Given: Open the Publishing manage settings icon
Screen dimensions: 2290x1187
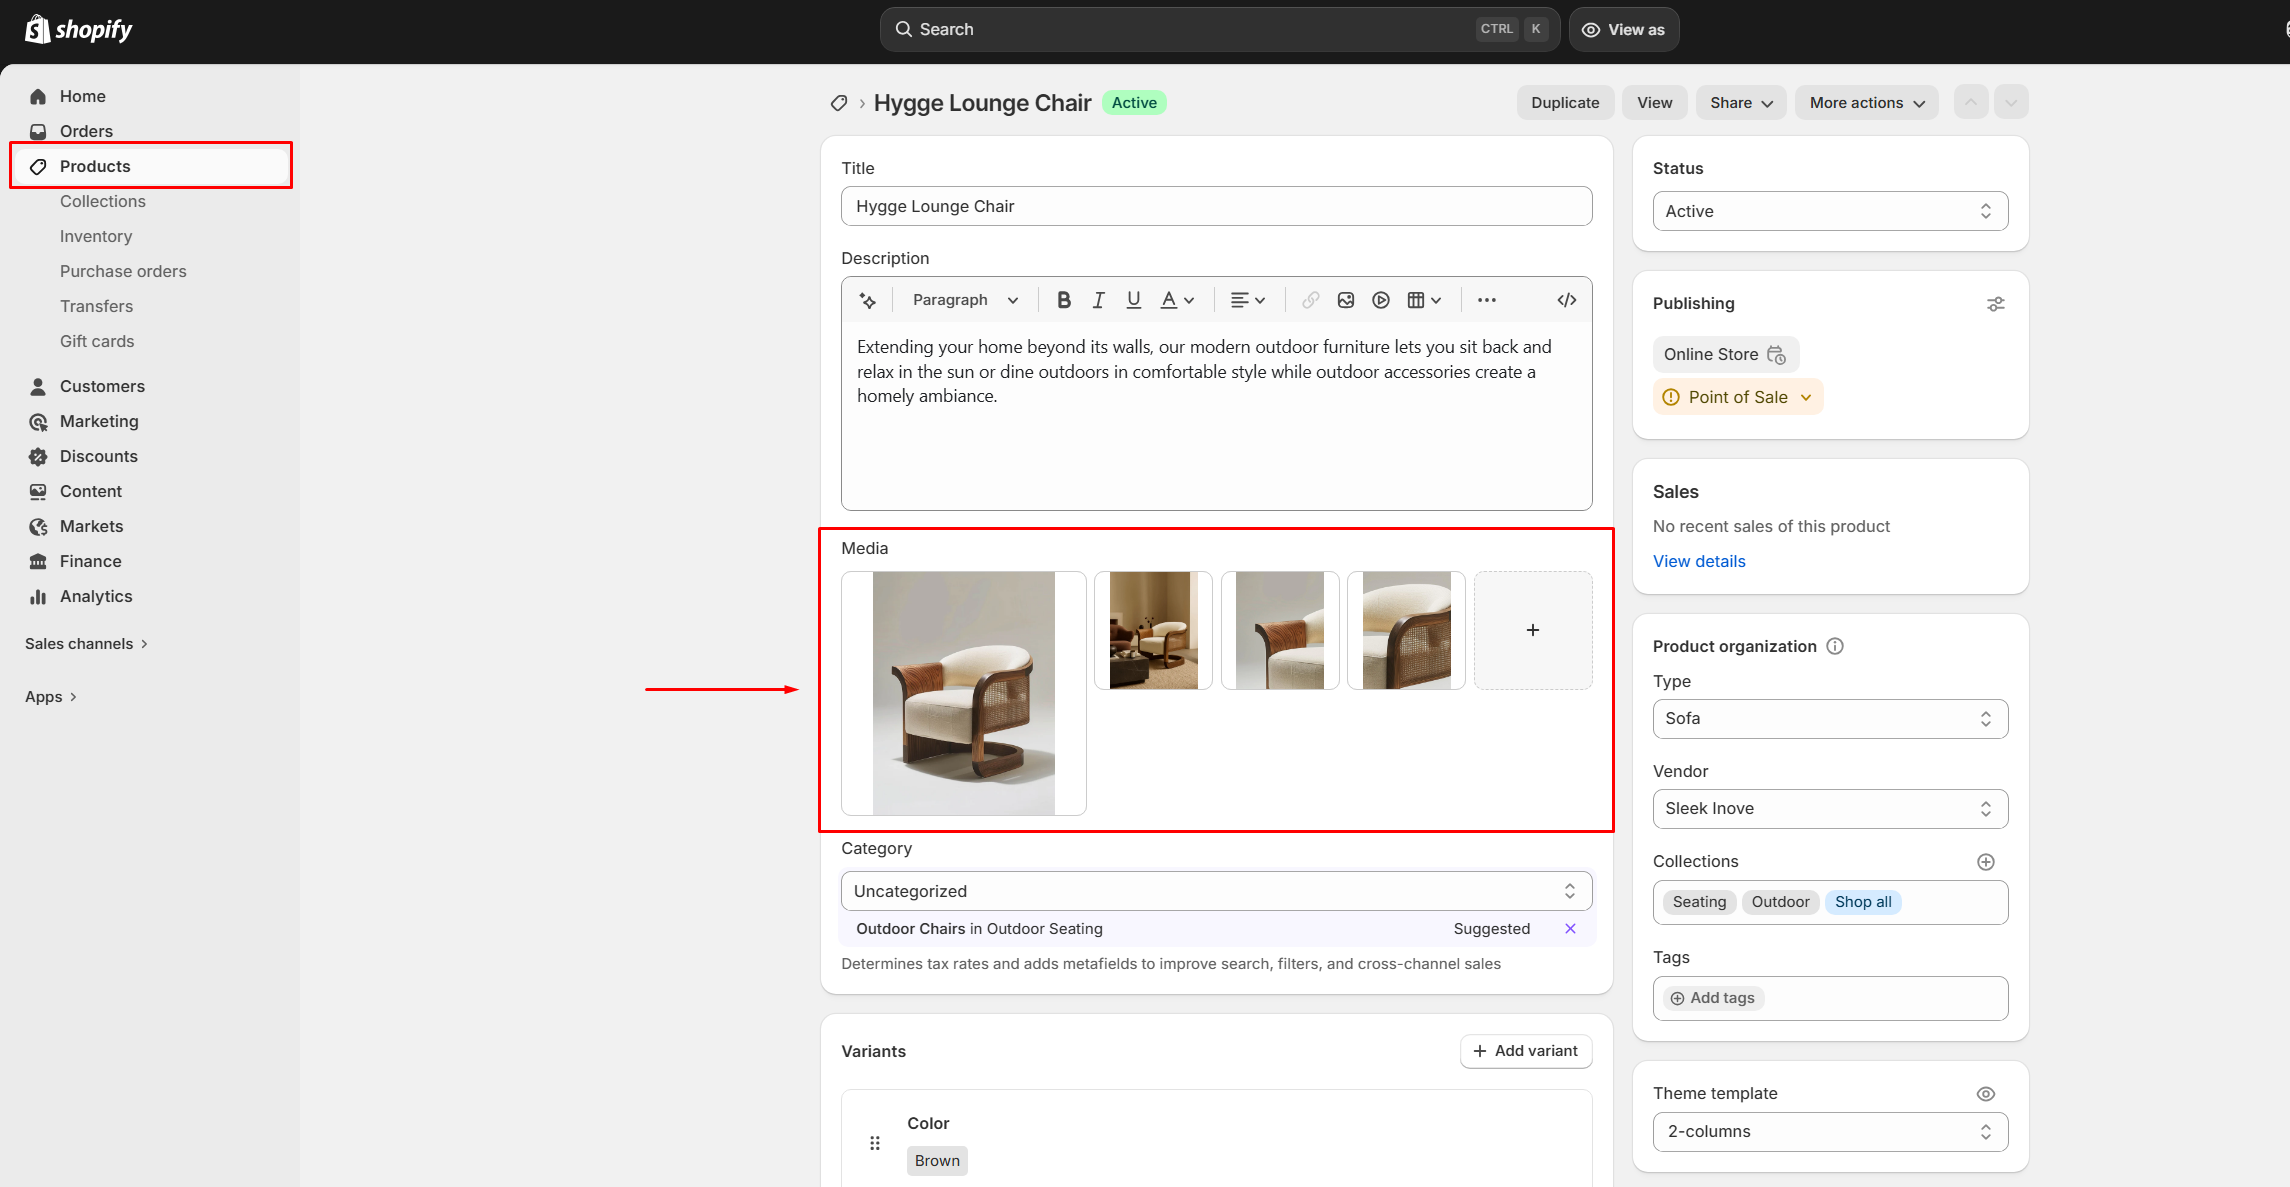Looking at the screenshot, I should pos(1995,304).
